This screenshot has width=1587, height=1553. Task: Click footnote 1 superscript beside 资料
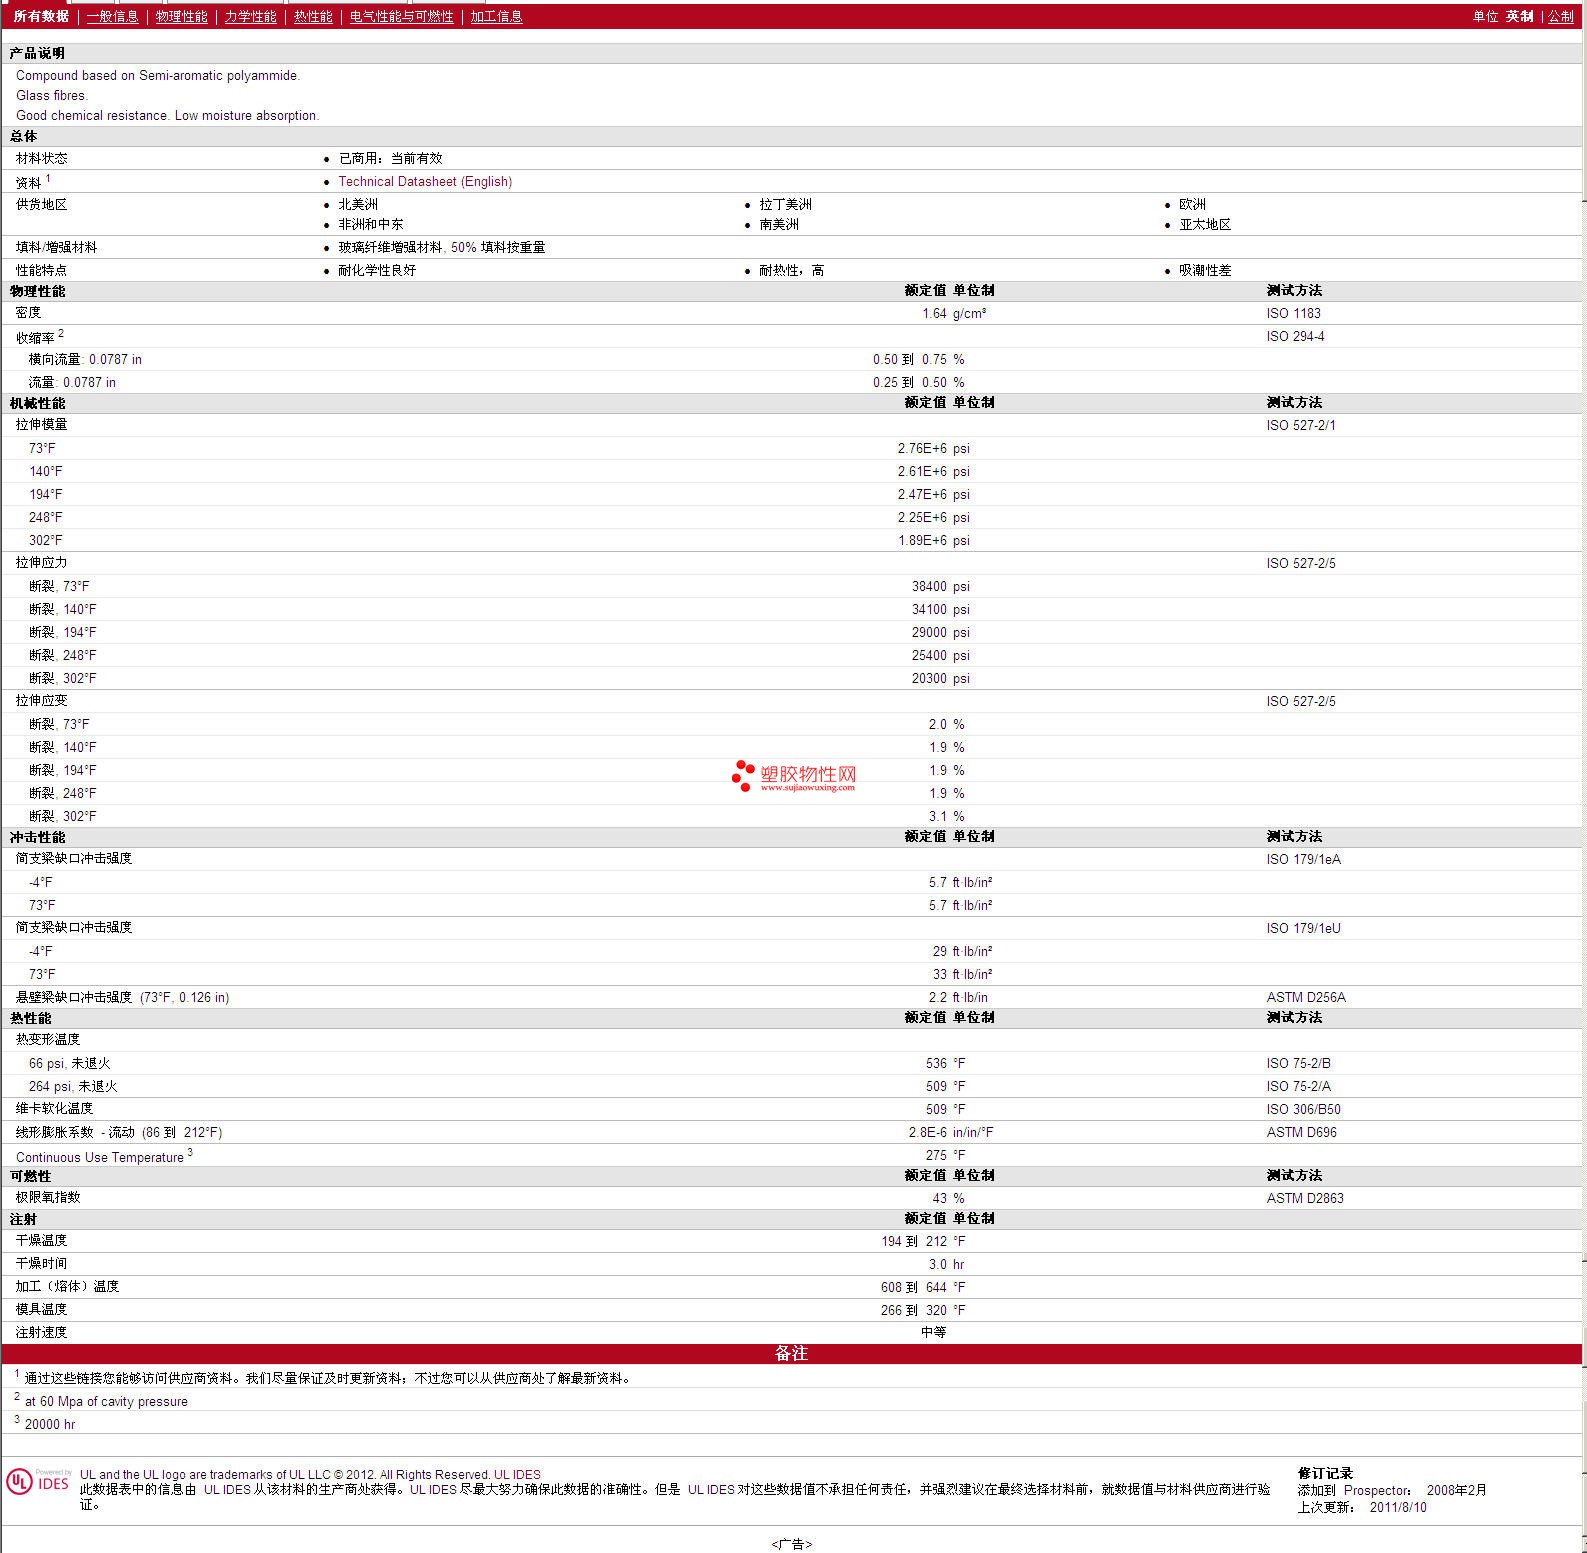48,179
